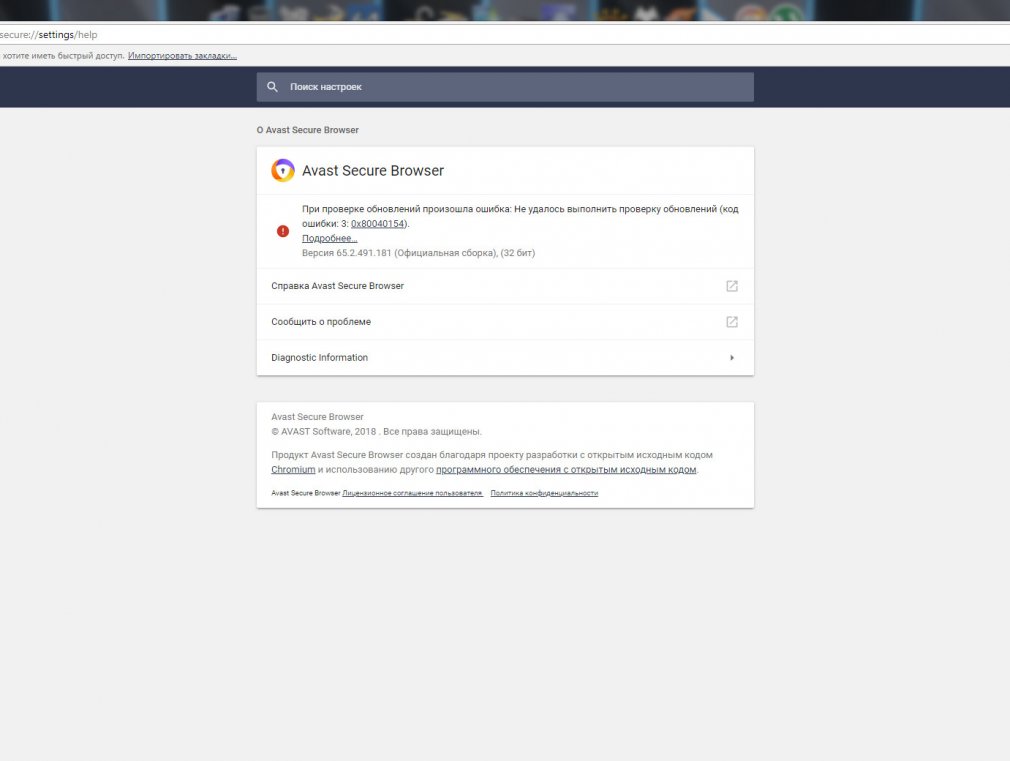
Task: Click the AVAST Software 2018 copyright text
Action: coord(376,432)
